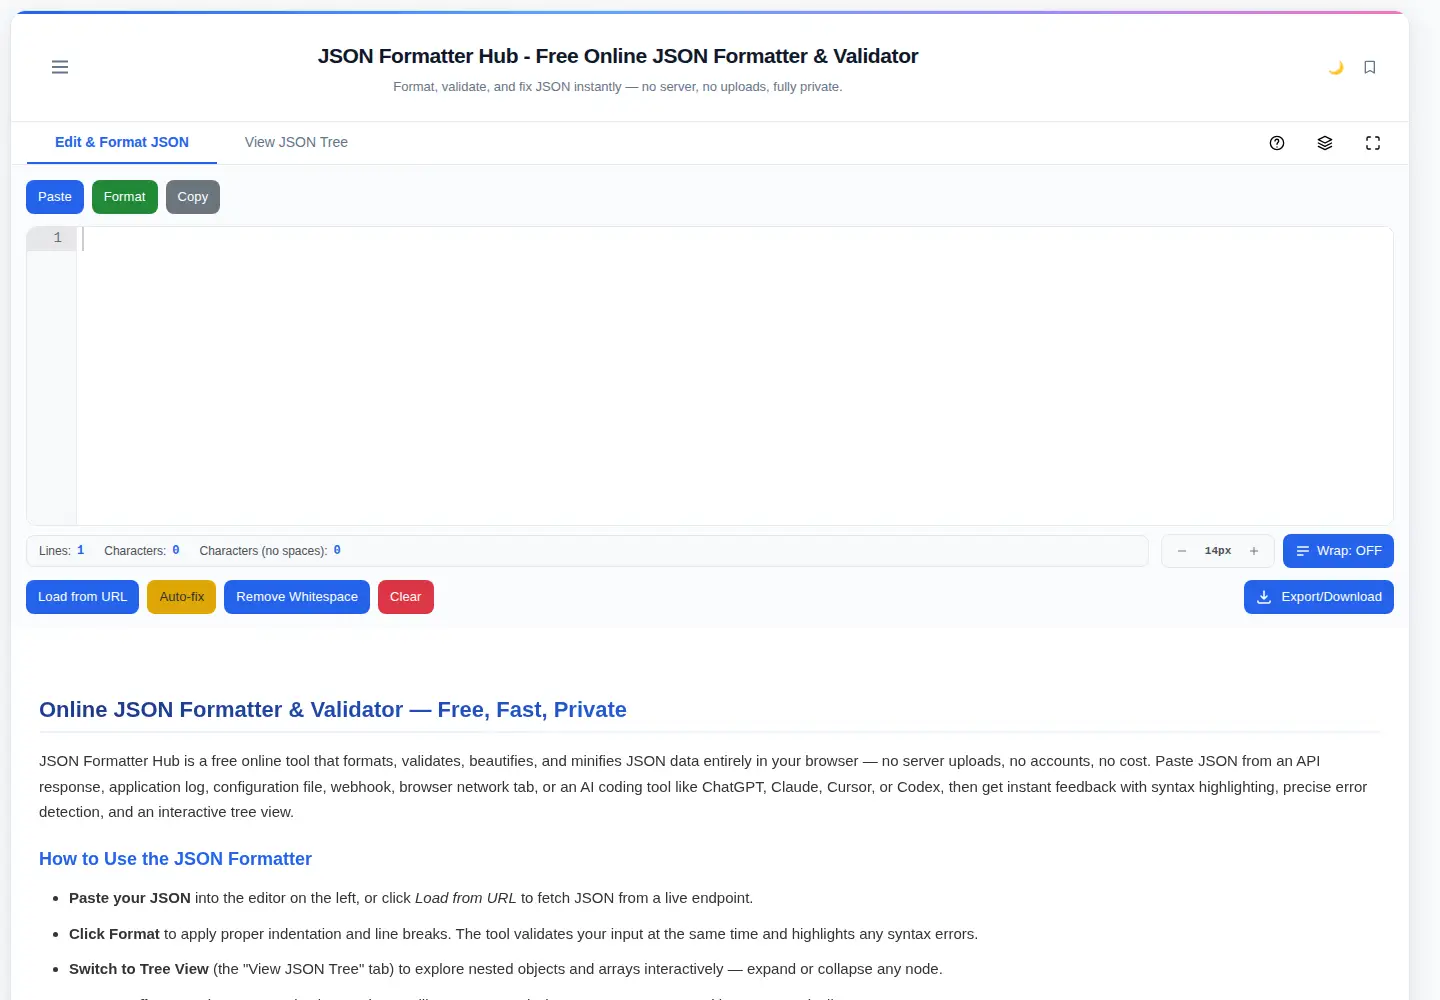Viewport: 1440px width, 1000px height.
Task: Increase the font size with plus
Action: click(x=1254, y=551)
